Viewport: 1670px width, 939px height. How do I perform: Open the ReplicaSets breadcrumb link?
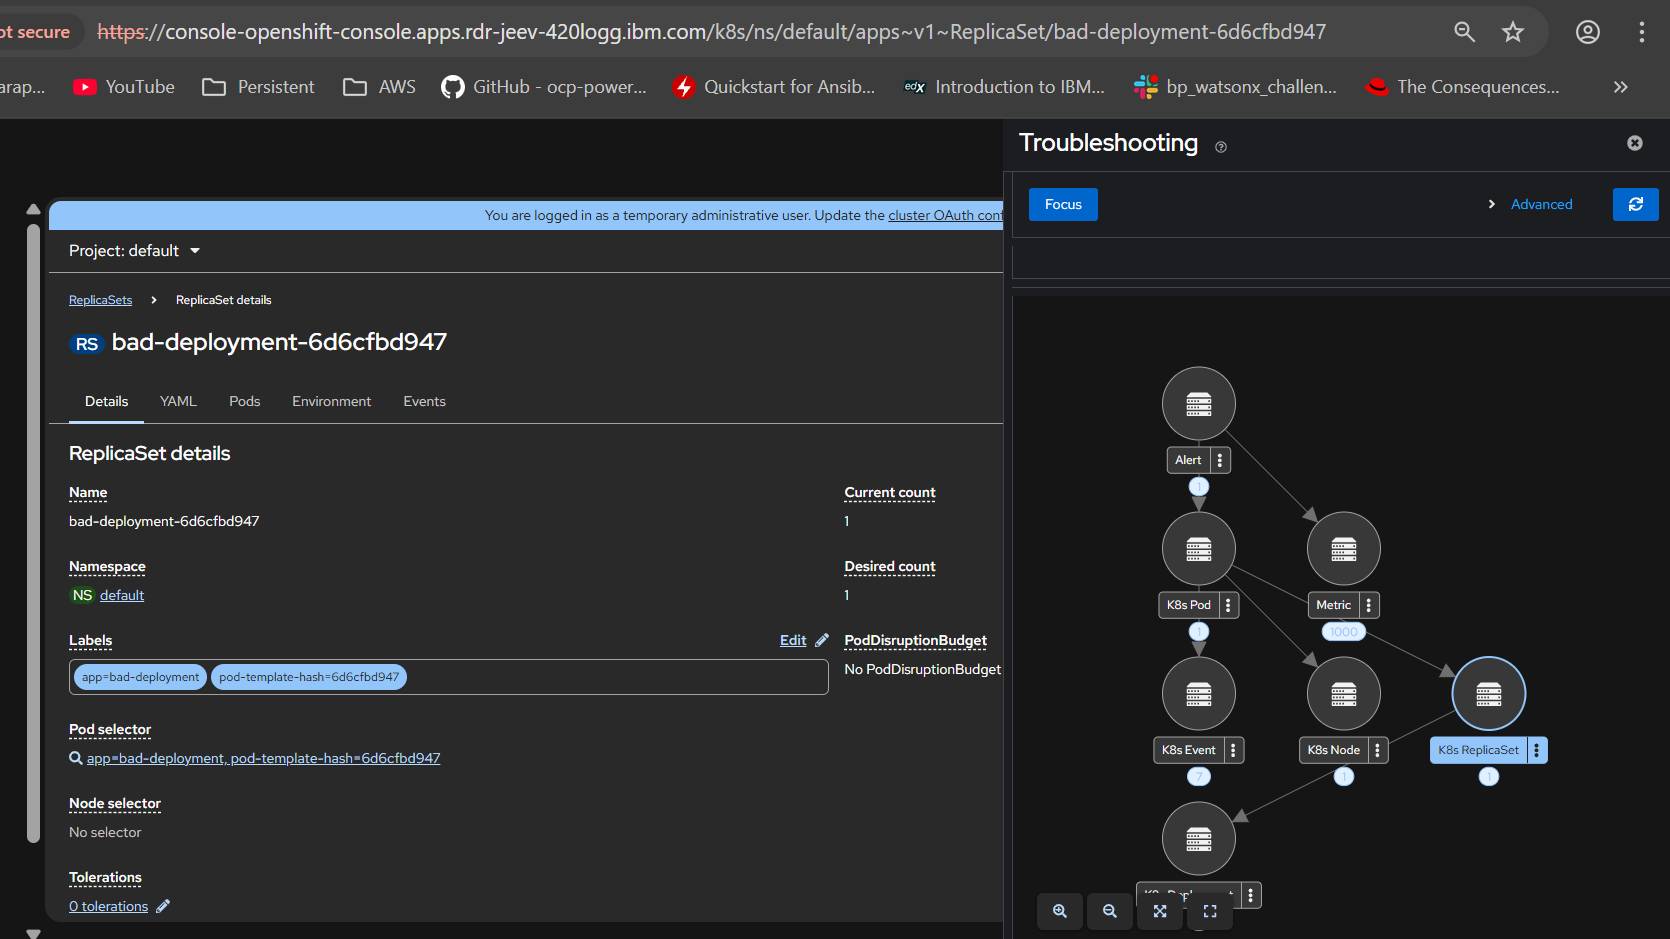(100, 300)
